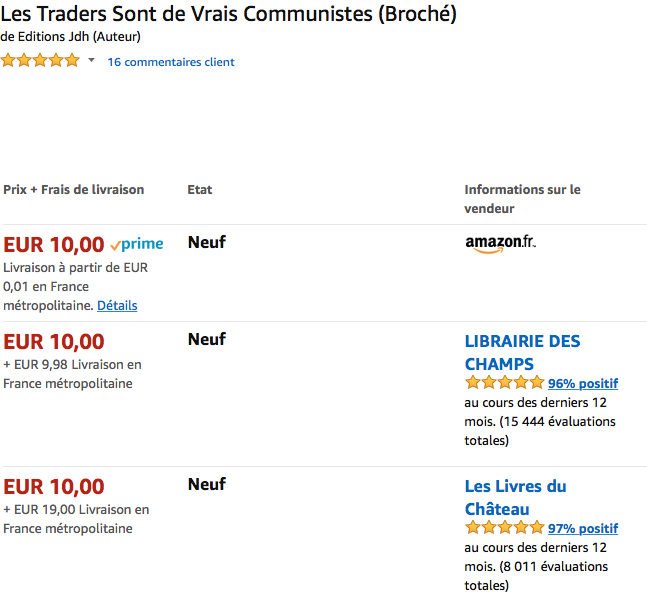The width and height of the screenshot is (647, 596).
Task: Click Les Livres du Château star rating
Action: coord(504,528)
